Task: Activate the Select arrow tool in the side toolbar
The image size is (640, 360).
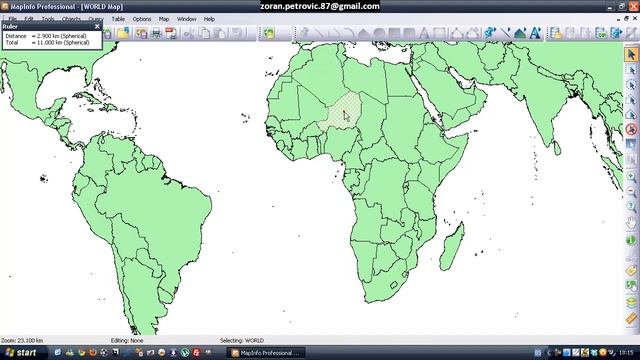Action: tap(631, 54)
